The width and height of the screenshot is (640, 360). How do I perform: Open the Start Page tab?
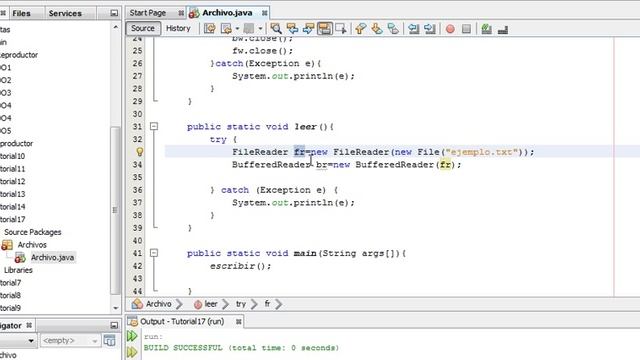point(148,13)
